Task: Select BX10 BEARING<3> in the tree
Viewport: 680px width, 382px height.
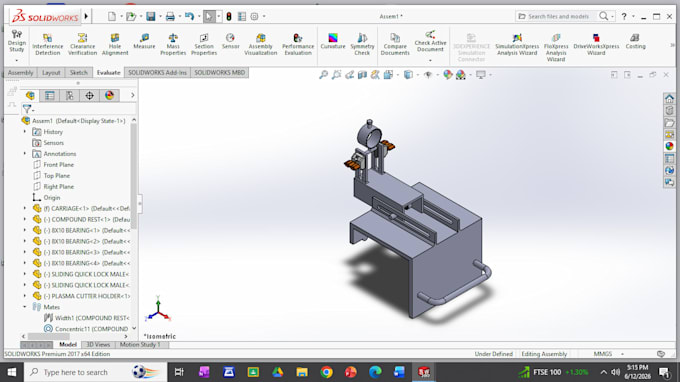Action: click(81, 252)
